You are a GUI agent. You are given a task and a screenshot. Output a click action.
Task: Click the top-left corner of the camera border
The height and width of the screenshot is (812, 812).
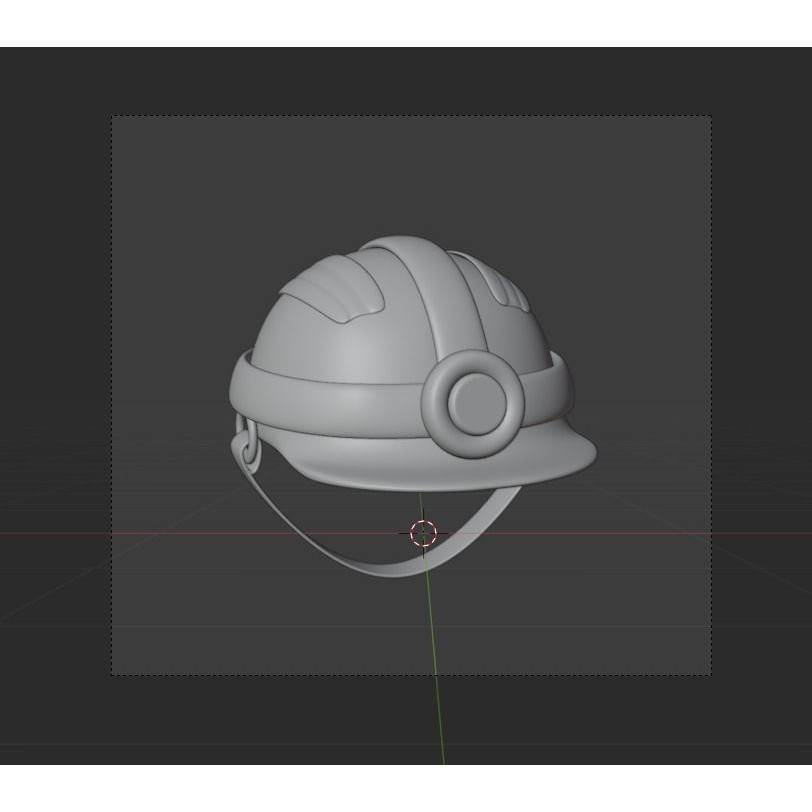110,113
